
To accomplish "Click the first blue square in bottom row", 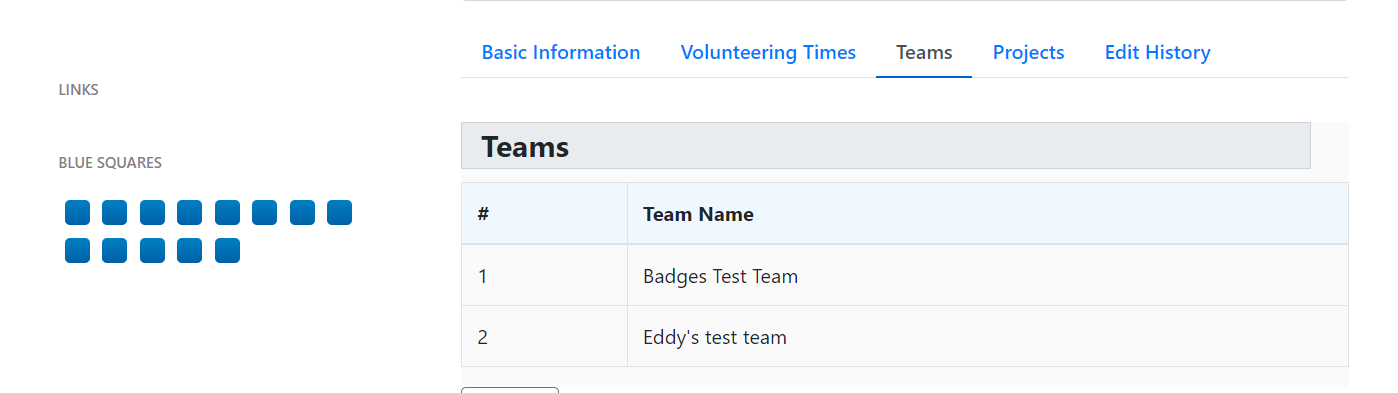I will [77, 251].
